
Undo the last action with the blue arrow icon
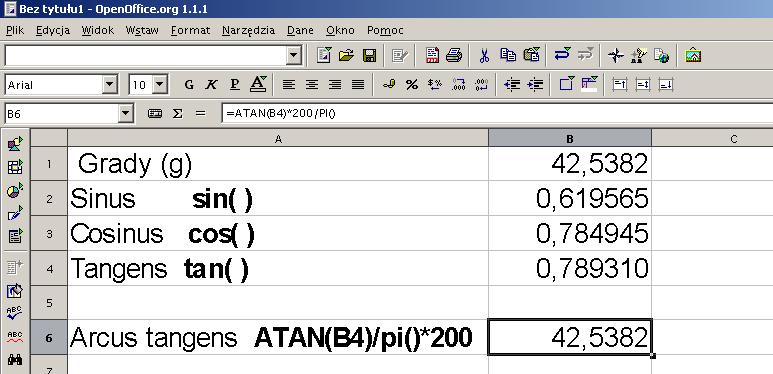coord(562,55)
